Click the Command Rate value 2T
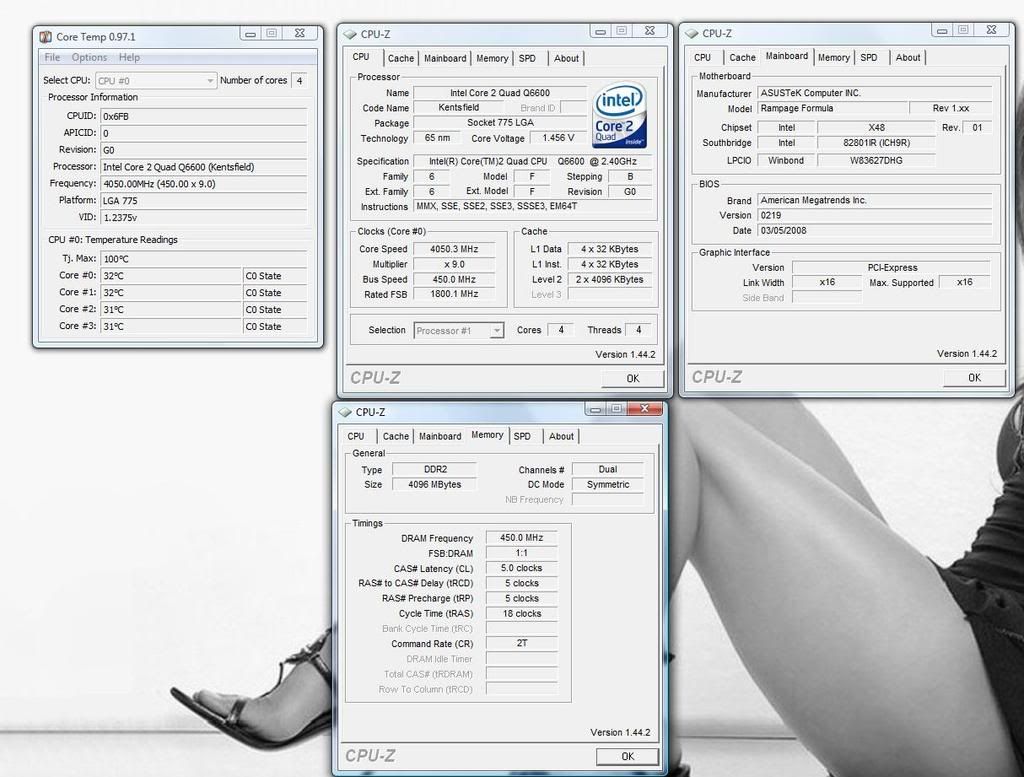This screenshot has height=777, width=1024. [x=521, y=643]
